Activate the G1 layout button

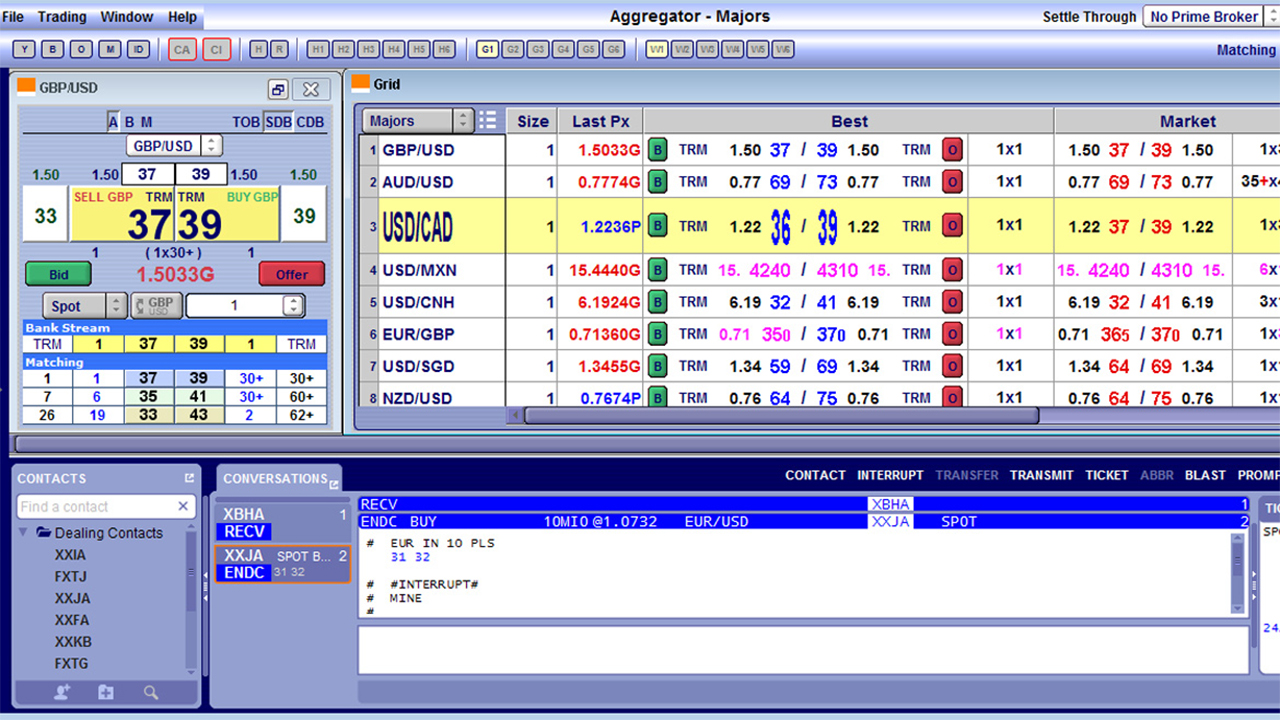pyautogui.click(x=487, y=49)
